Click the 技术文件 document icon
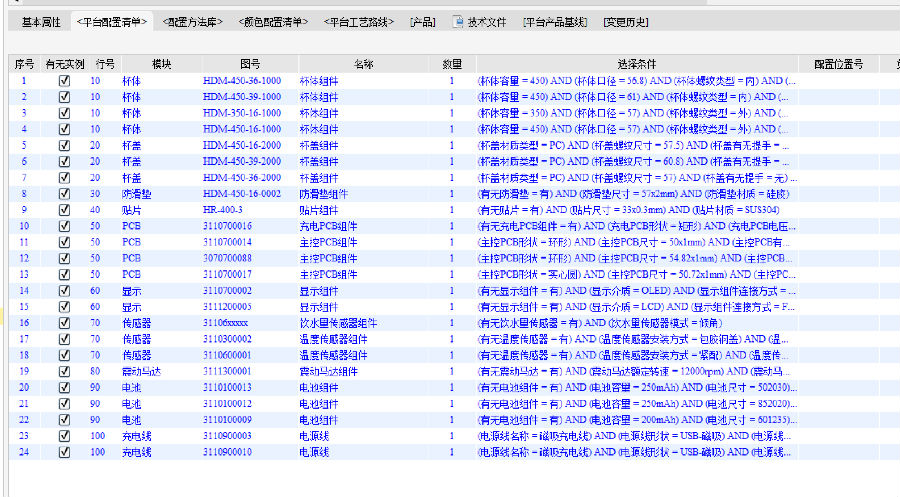 [458, 22]
